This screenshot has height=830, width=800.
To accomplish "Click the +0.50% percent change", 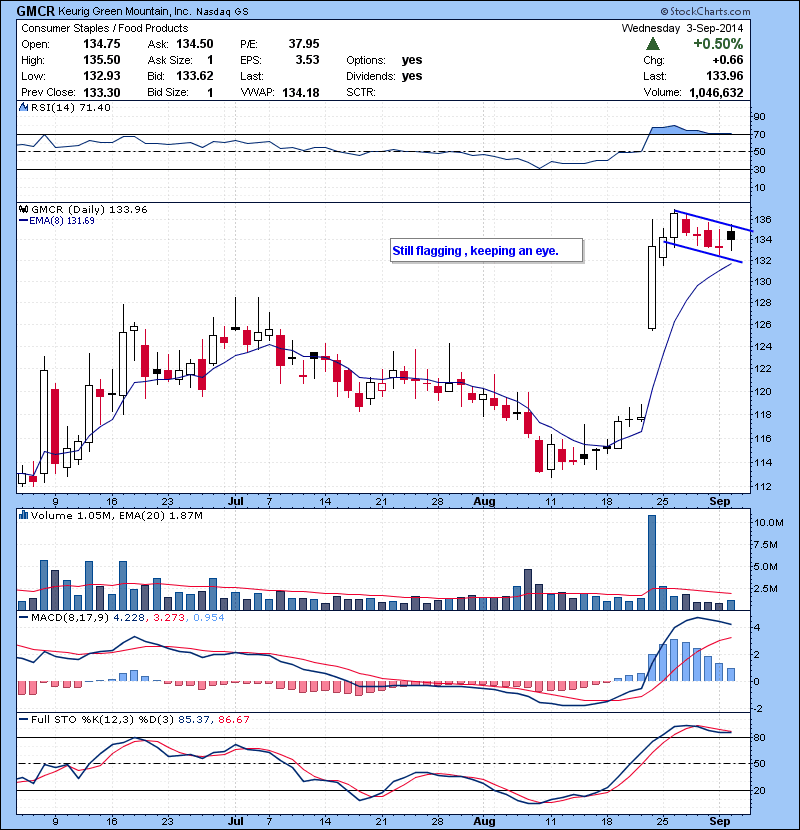I will pyautogui.click(x=718, y=43).
